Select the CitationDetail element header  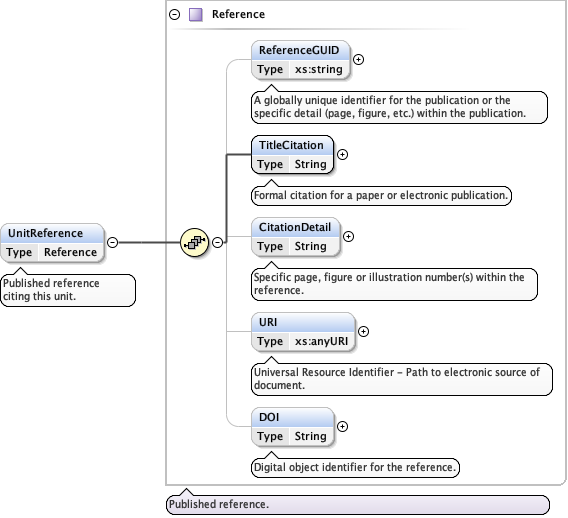[295, 227]
